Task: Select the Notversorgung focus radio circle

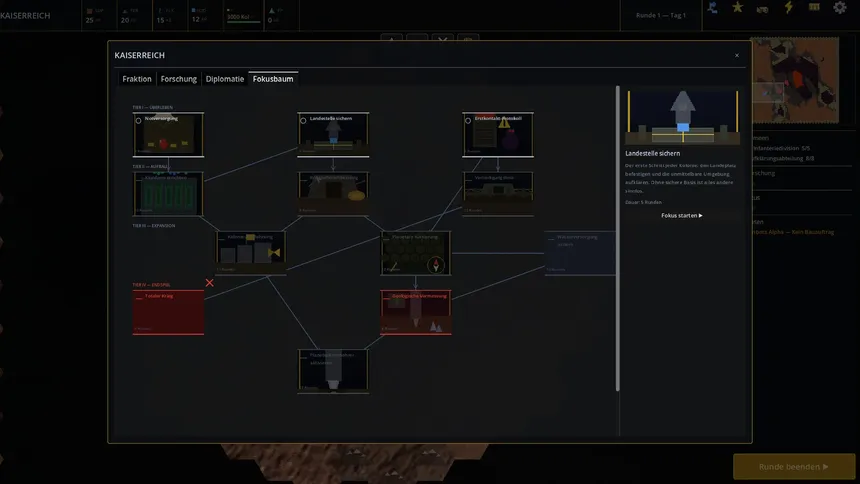Action: (x=138, y=120)
